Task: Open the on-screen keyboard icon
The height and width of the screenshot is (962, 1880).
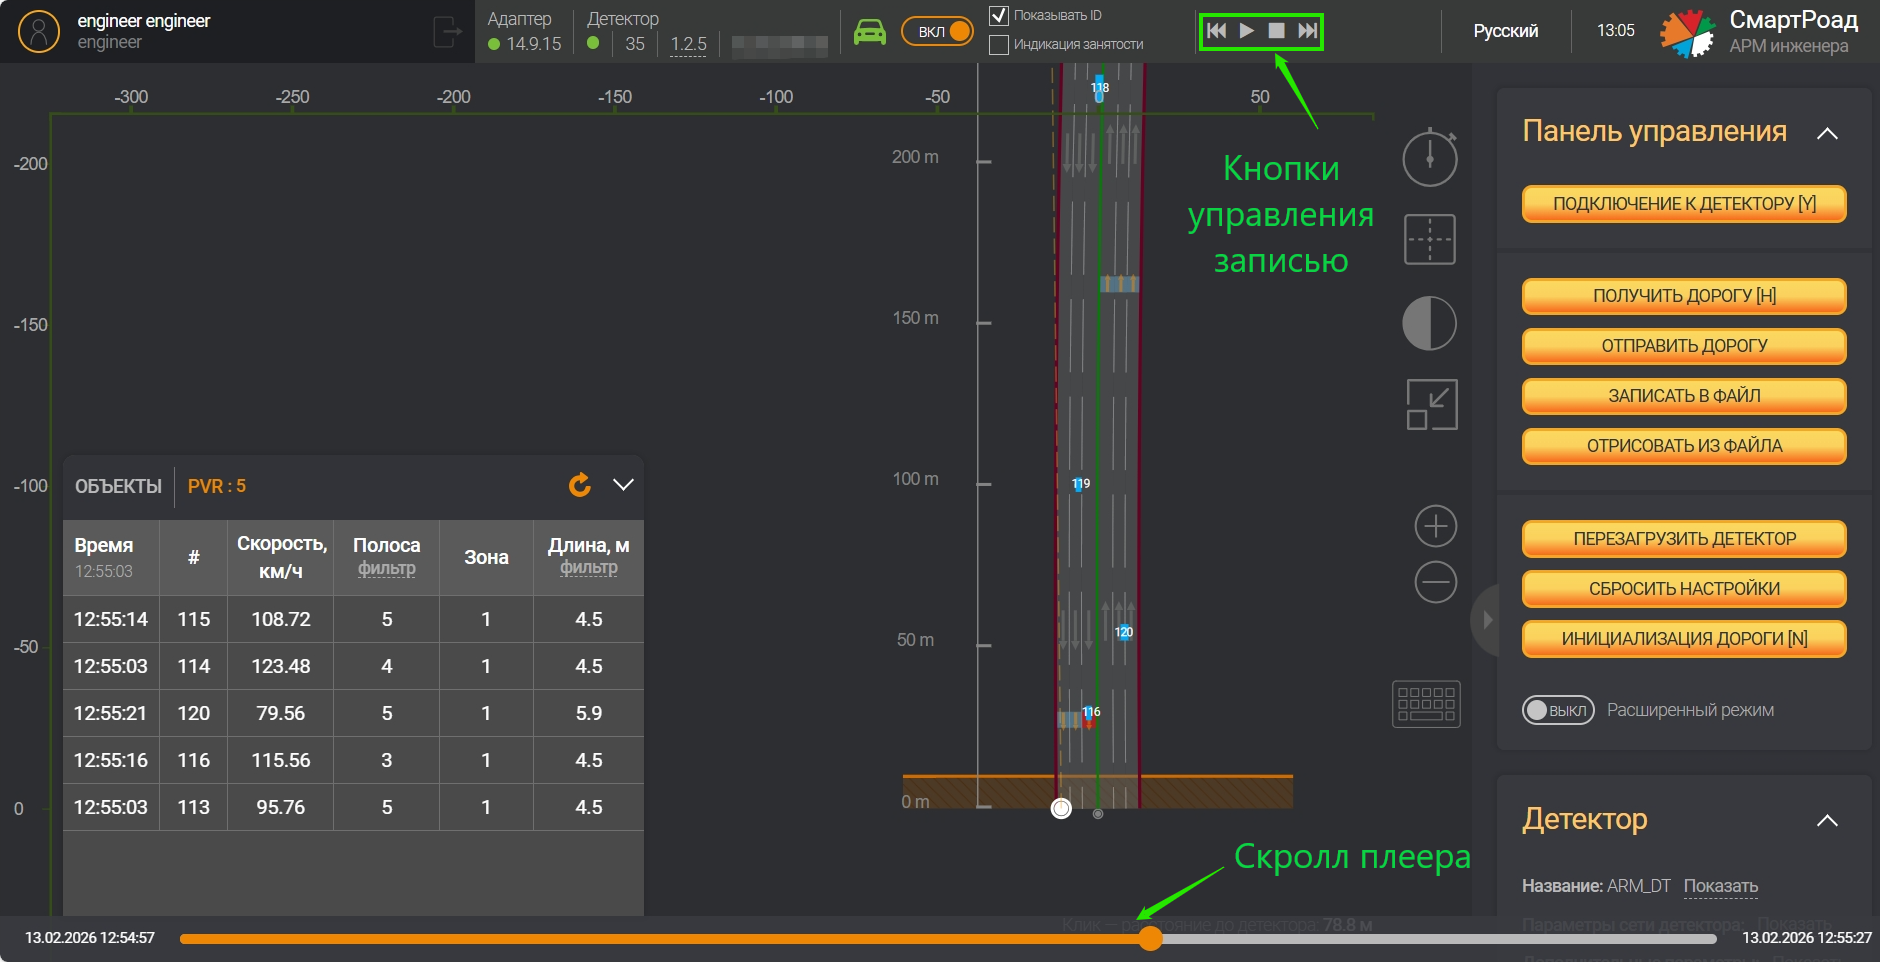Action: coord(1426,704)
